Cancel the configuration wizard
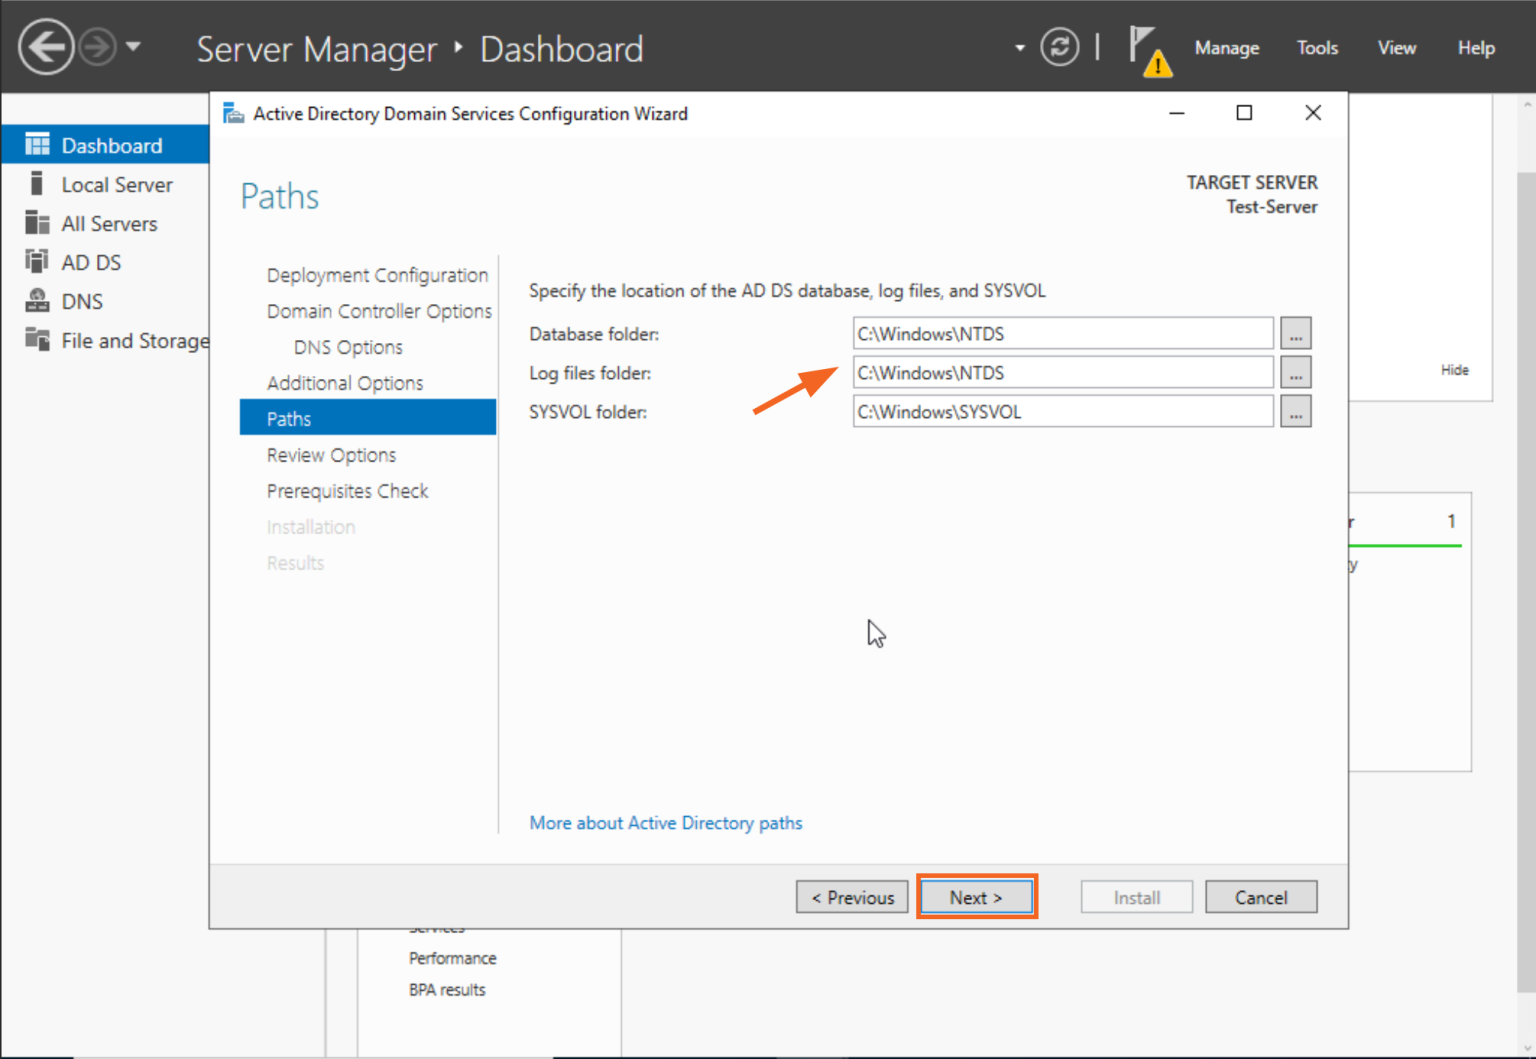The image size is (1536, 1059). point(1261,897)
